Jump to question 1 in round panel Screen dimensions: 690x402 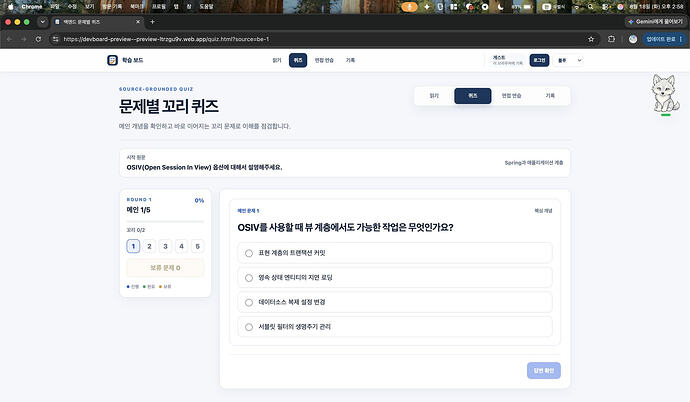pos(133,246)
